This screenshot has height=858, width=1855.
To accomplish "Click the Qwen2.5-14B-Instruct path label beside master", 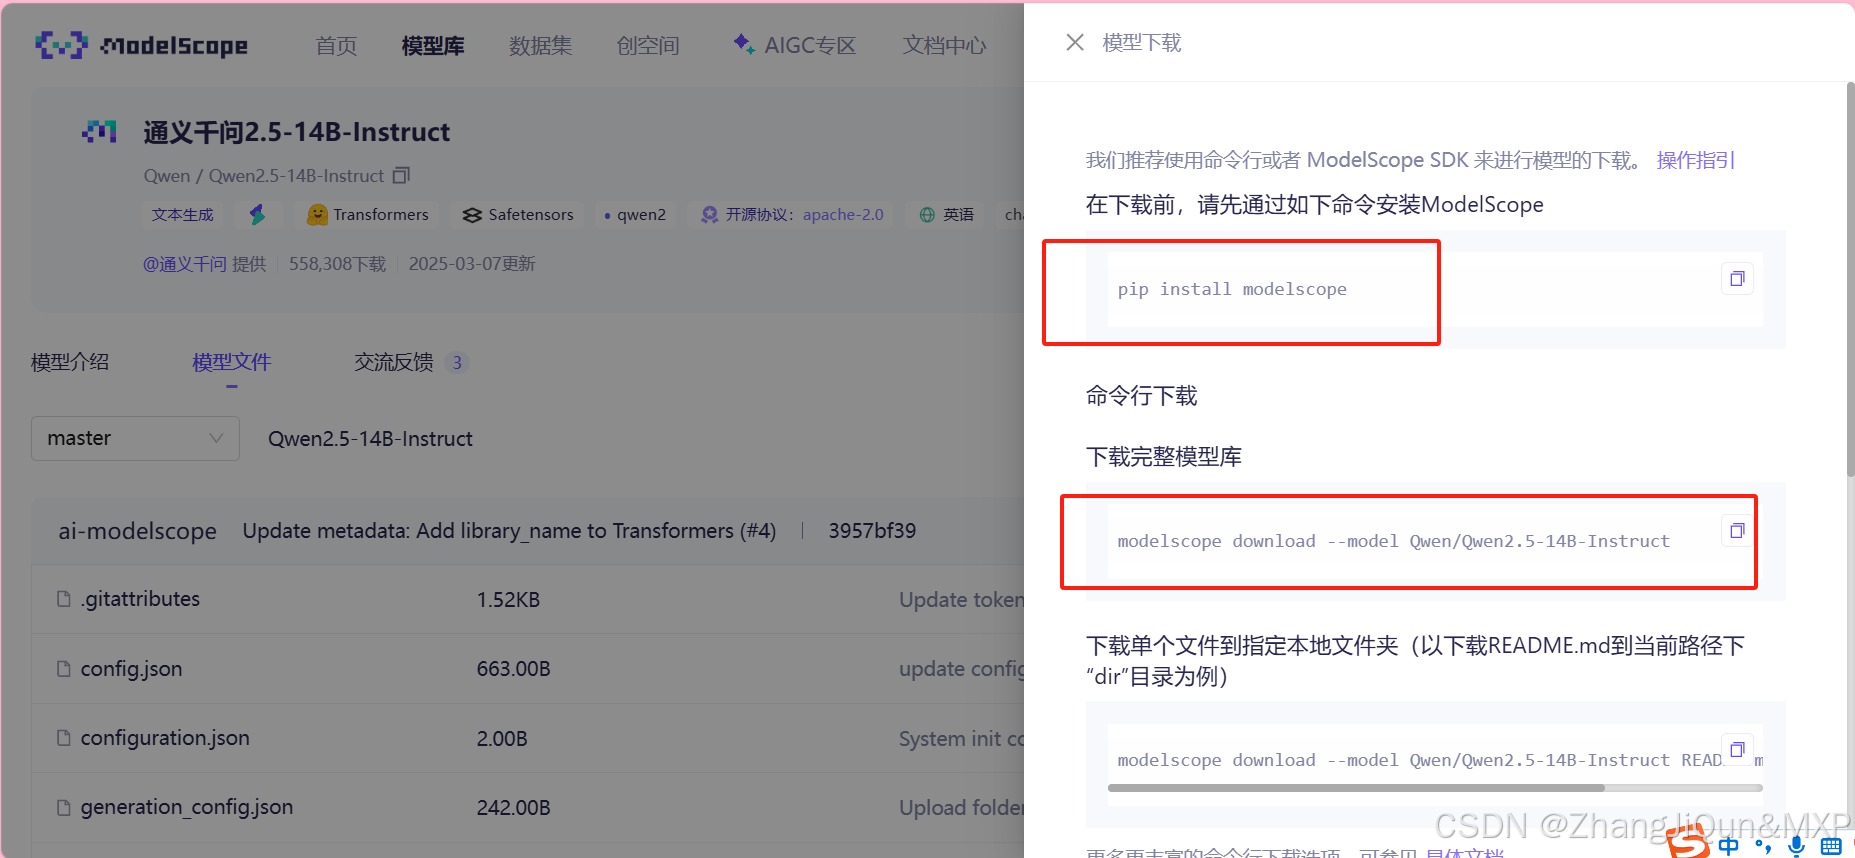I will (370, 439).
